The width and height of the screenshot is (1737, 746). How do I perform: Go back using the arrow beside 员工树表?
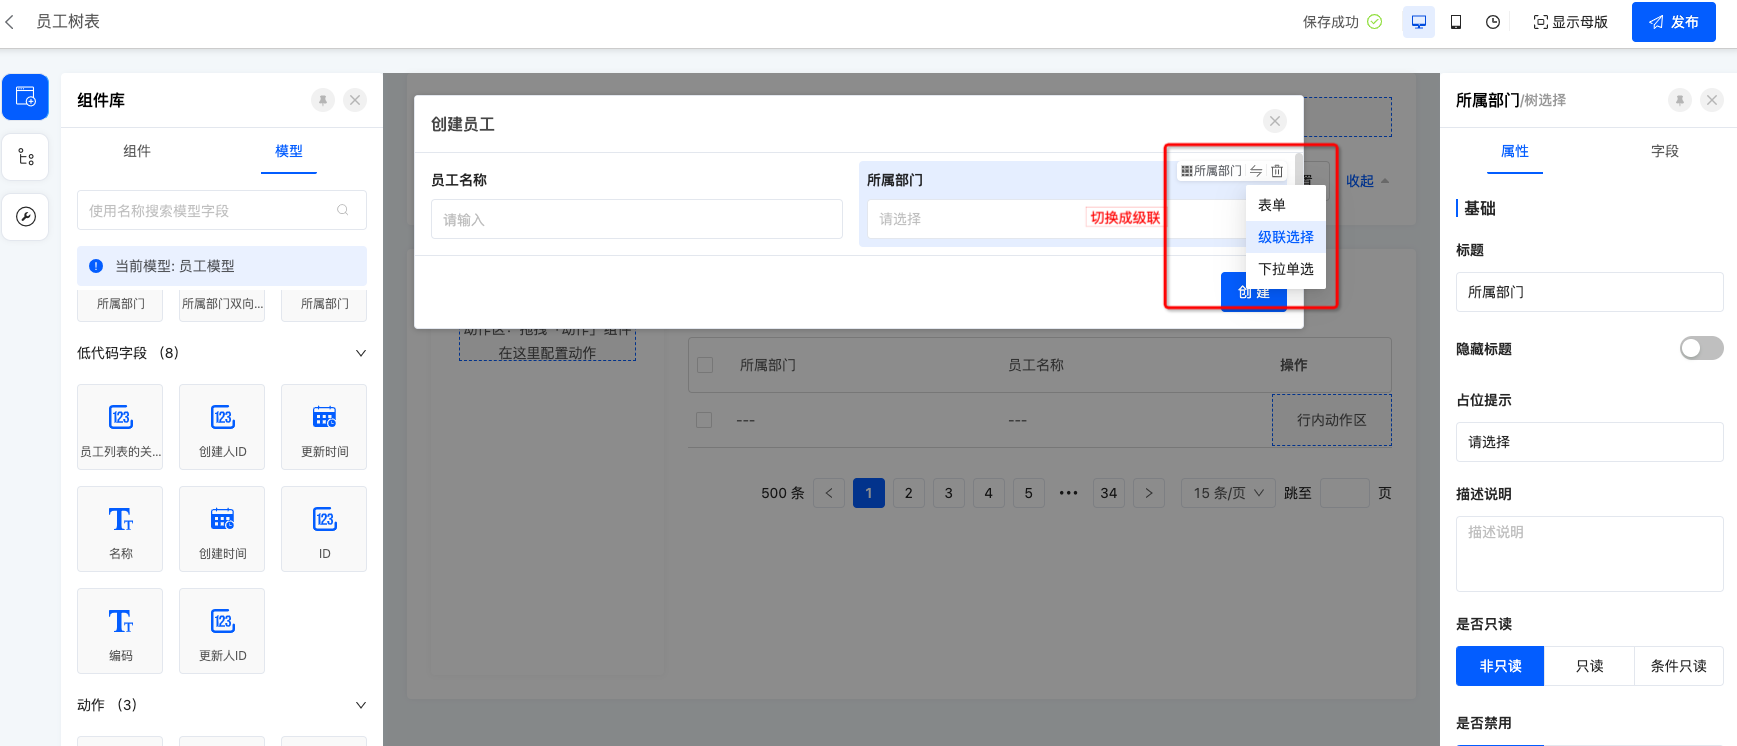10,22
